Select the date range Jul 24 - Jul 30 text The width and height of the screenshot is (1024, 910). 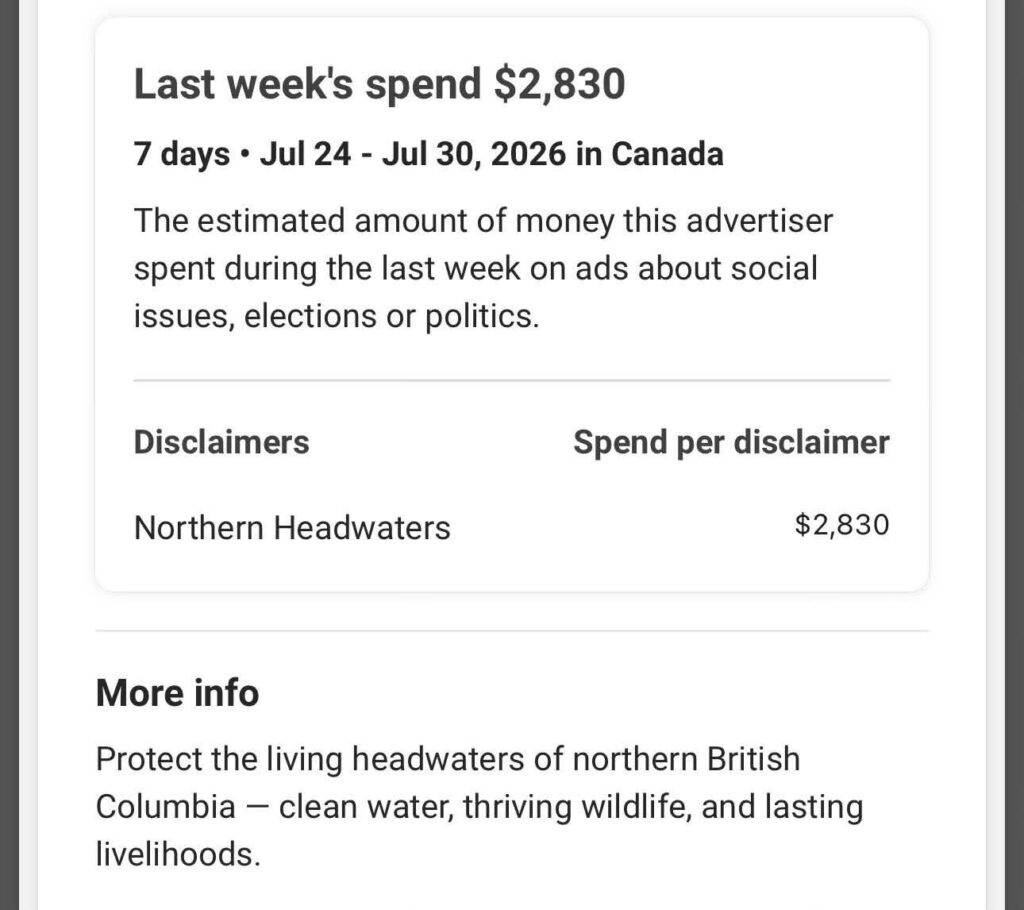413,154
